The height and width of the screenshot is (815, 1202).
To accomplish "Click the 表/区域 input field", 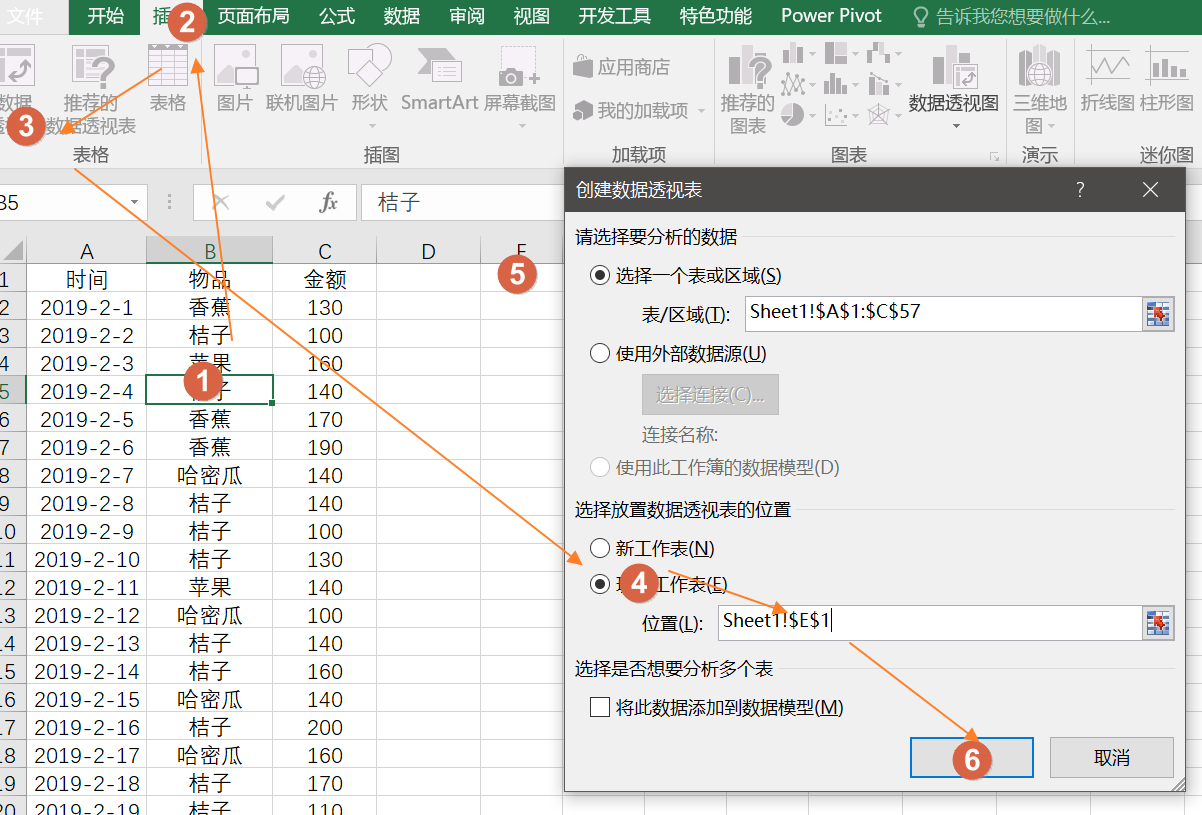I will click(x=943, y=313).
